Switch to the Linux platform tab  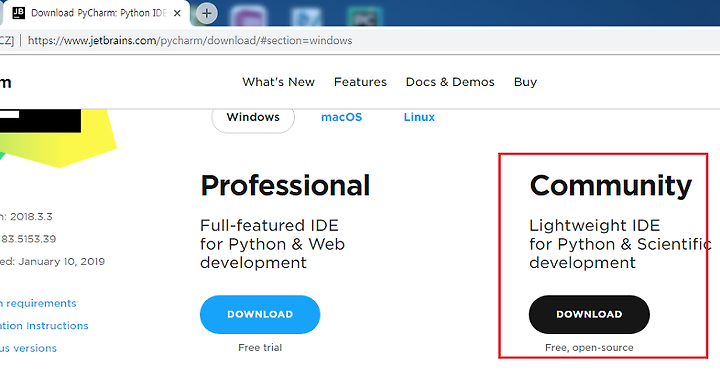[419, 118]
